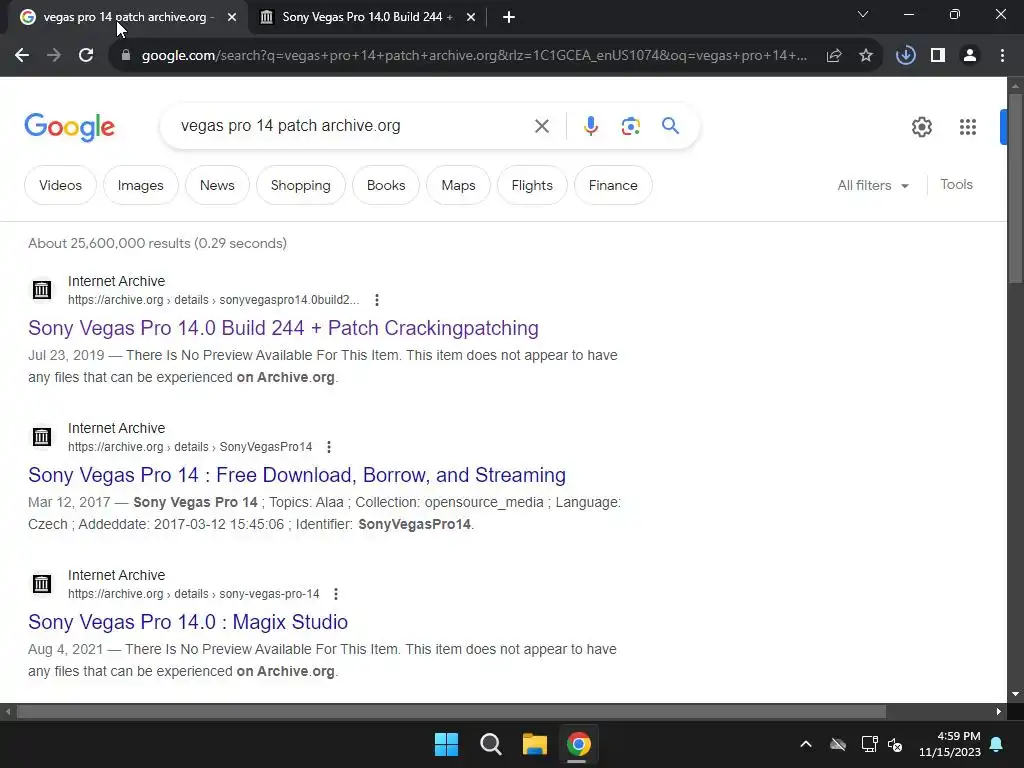Open Sony Vegas Pro 14.0 : Magix Studio link
Image resolution: width=1024 pixels, height=768 pixels.
188,622
